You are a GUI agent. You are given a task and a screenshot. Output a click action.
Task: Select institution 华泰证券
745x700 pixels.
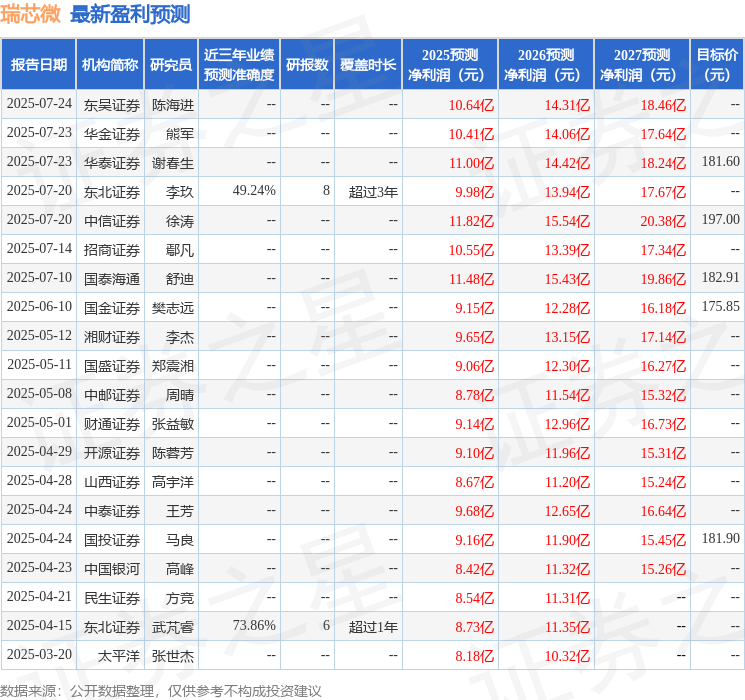pyautogui.click(x=112, y=163)
